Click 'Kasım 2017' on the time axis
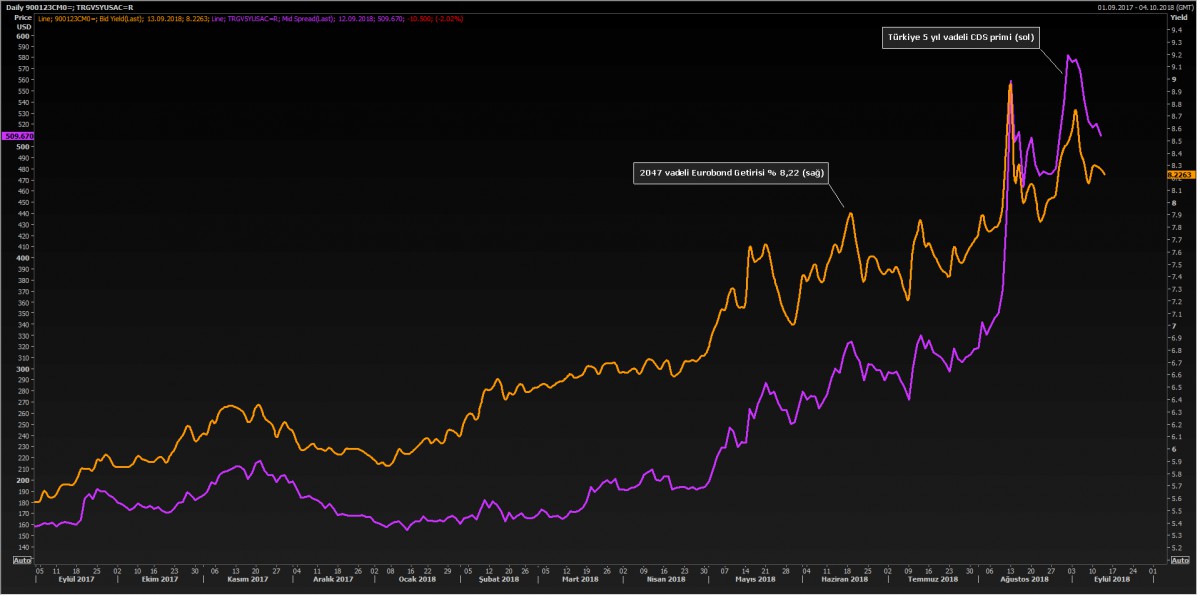Image resolution: width=1200 pixels, height=596 pixels. [247, 579]
